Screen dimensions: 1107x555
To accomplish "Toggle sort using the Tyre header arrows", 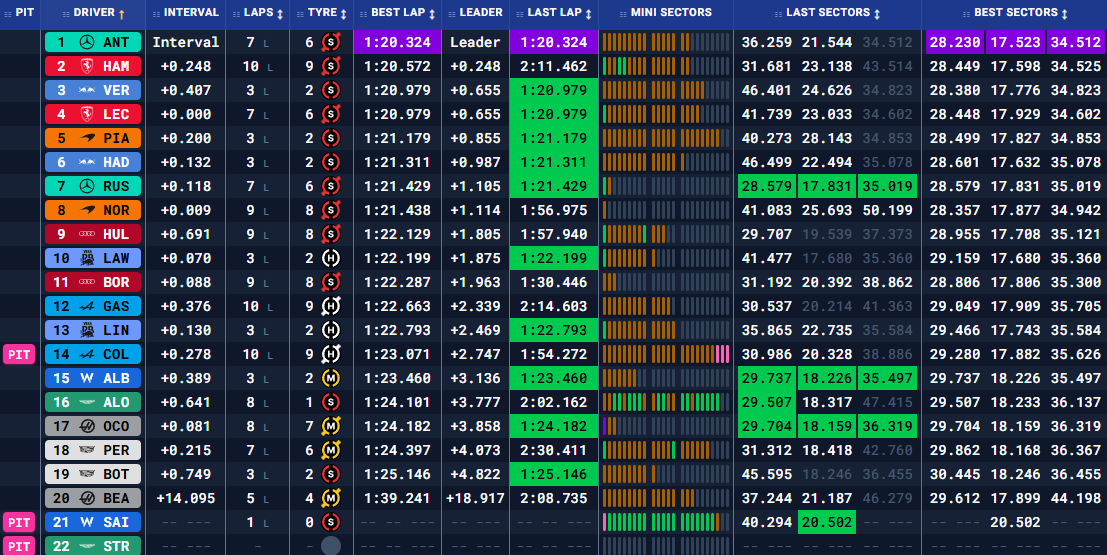I will [x=345, y=14].
